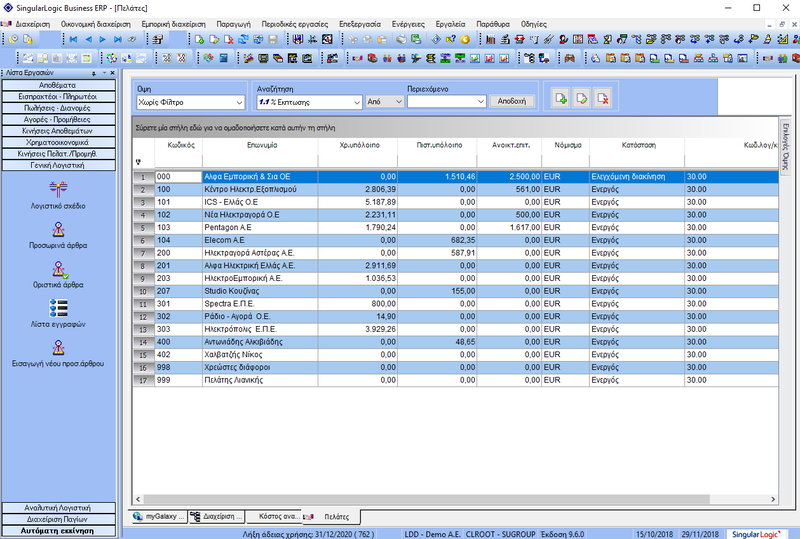The width and height of the screenshot is (800, 539).
Task: Click horizontal scrollbar thumb of grid
Action: [x=426, y=499]
